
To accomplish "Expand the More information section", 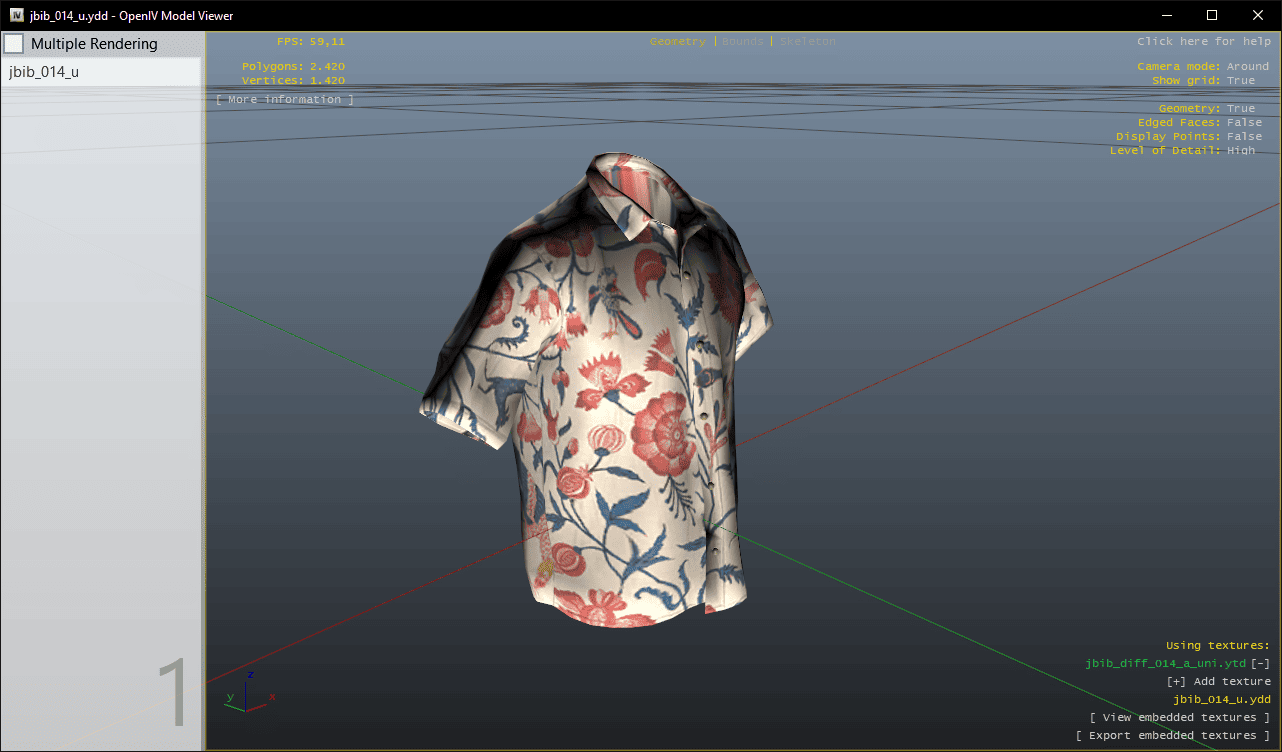I will (x=285, y=99).
